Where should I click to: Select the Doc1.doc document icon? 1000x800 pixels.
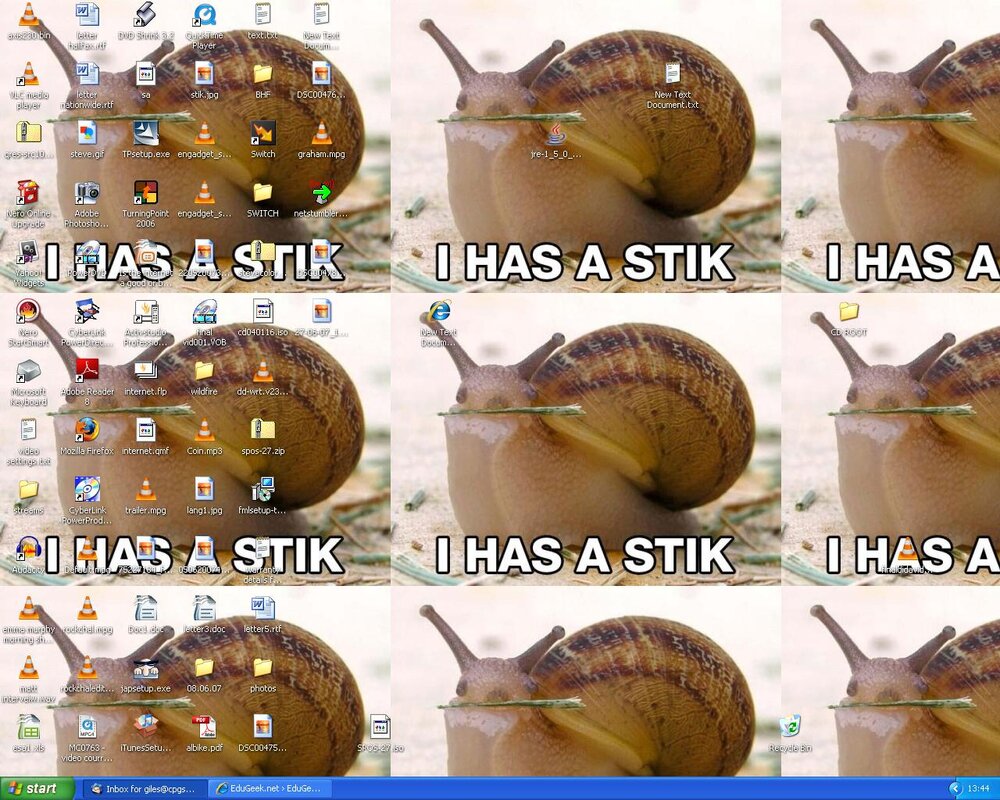(145, 608)
